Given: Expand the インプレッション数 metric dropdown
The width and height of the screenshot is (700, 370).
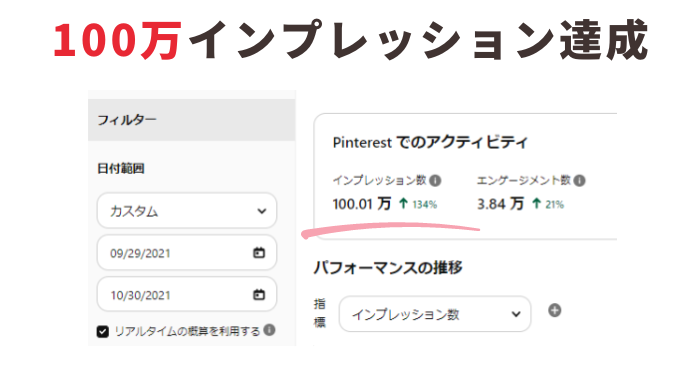Looking at the screenshot, I should [x=435, y=314].
